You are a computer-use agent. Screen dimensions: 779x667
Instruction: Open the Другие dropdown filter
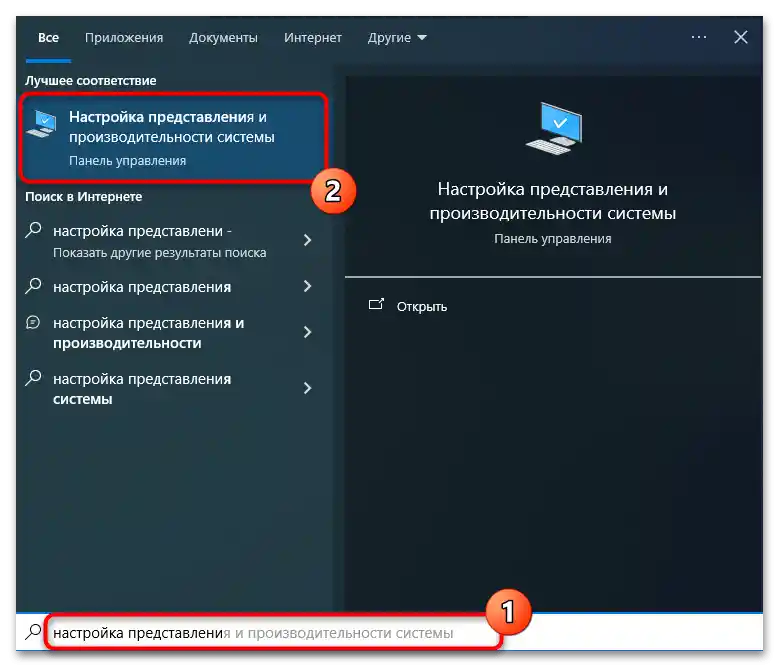coord(397,38)
